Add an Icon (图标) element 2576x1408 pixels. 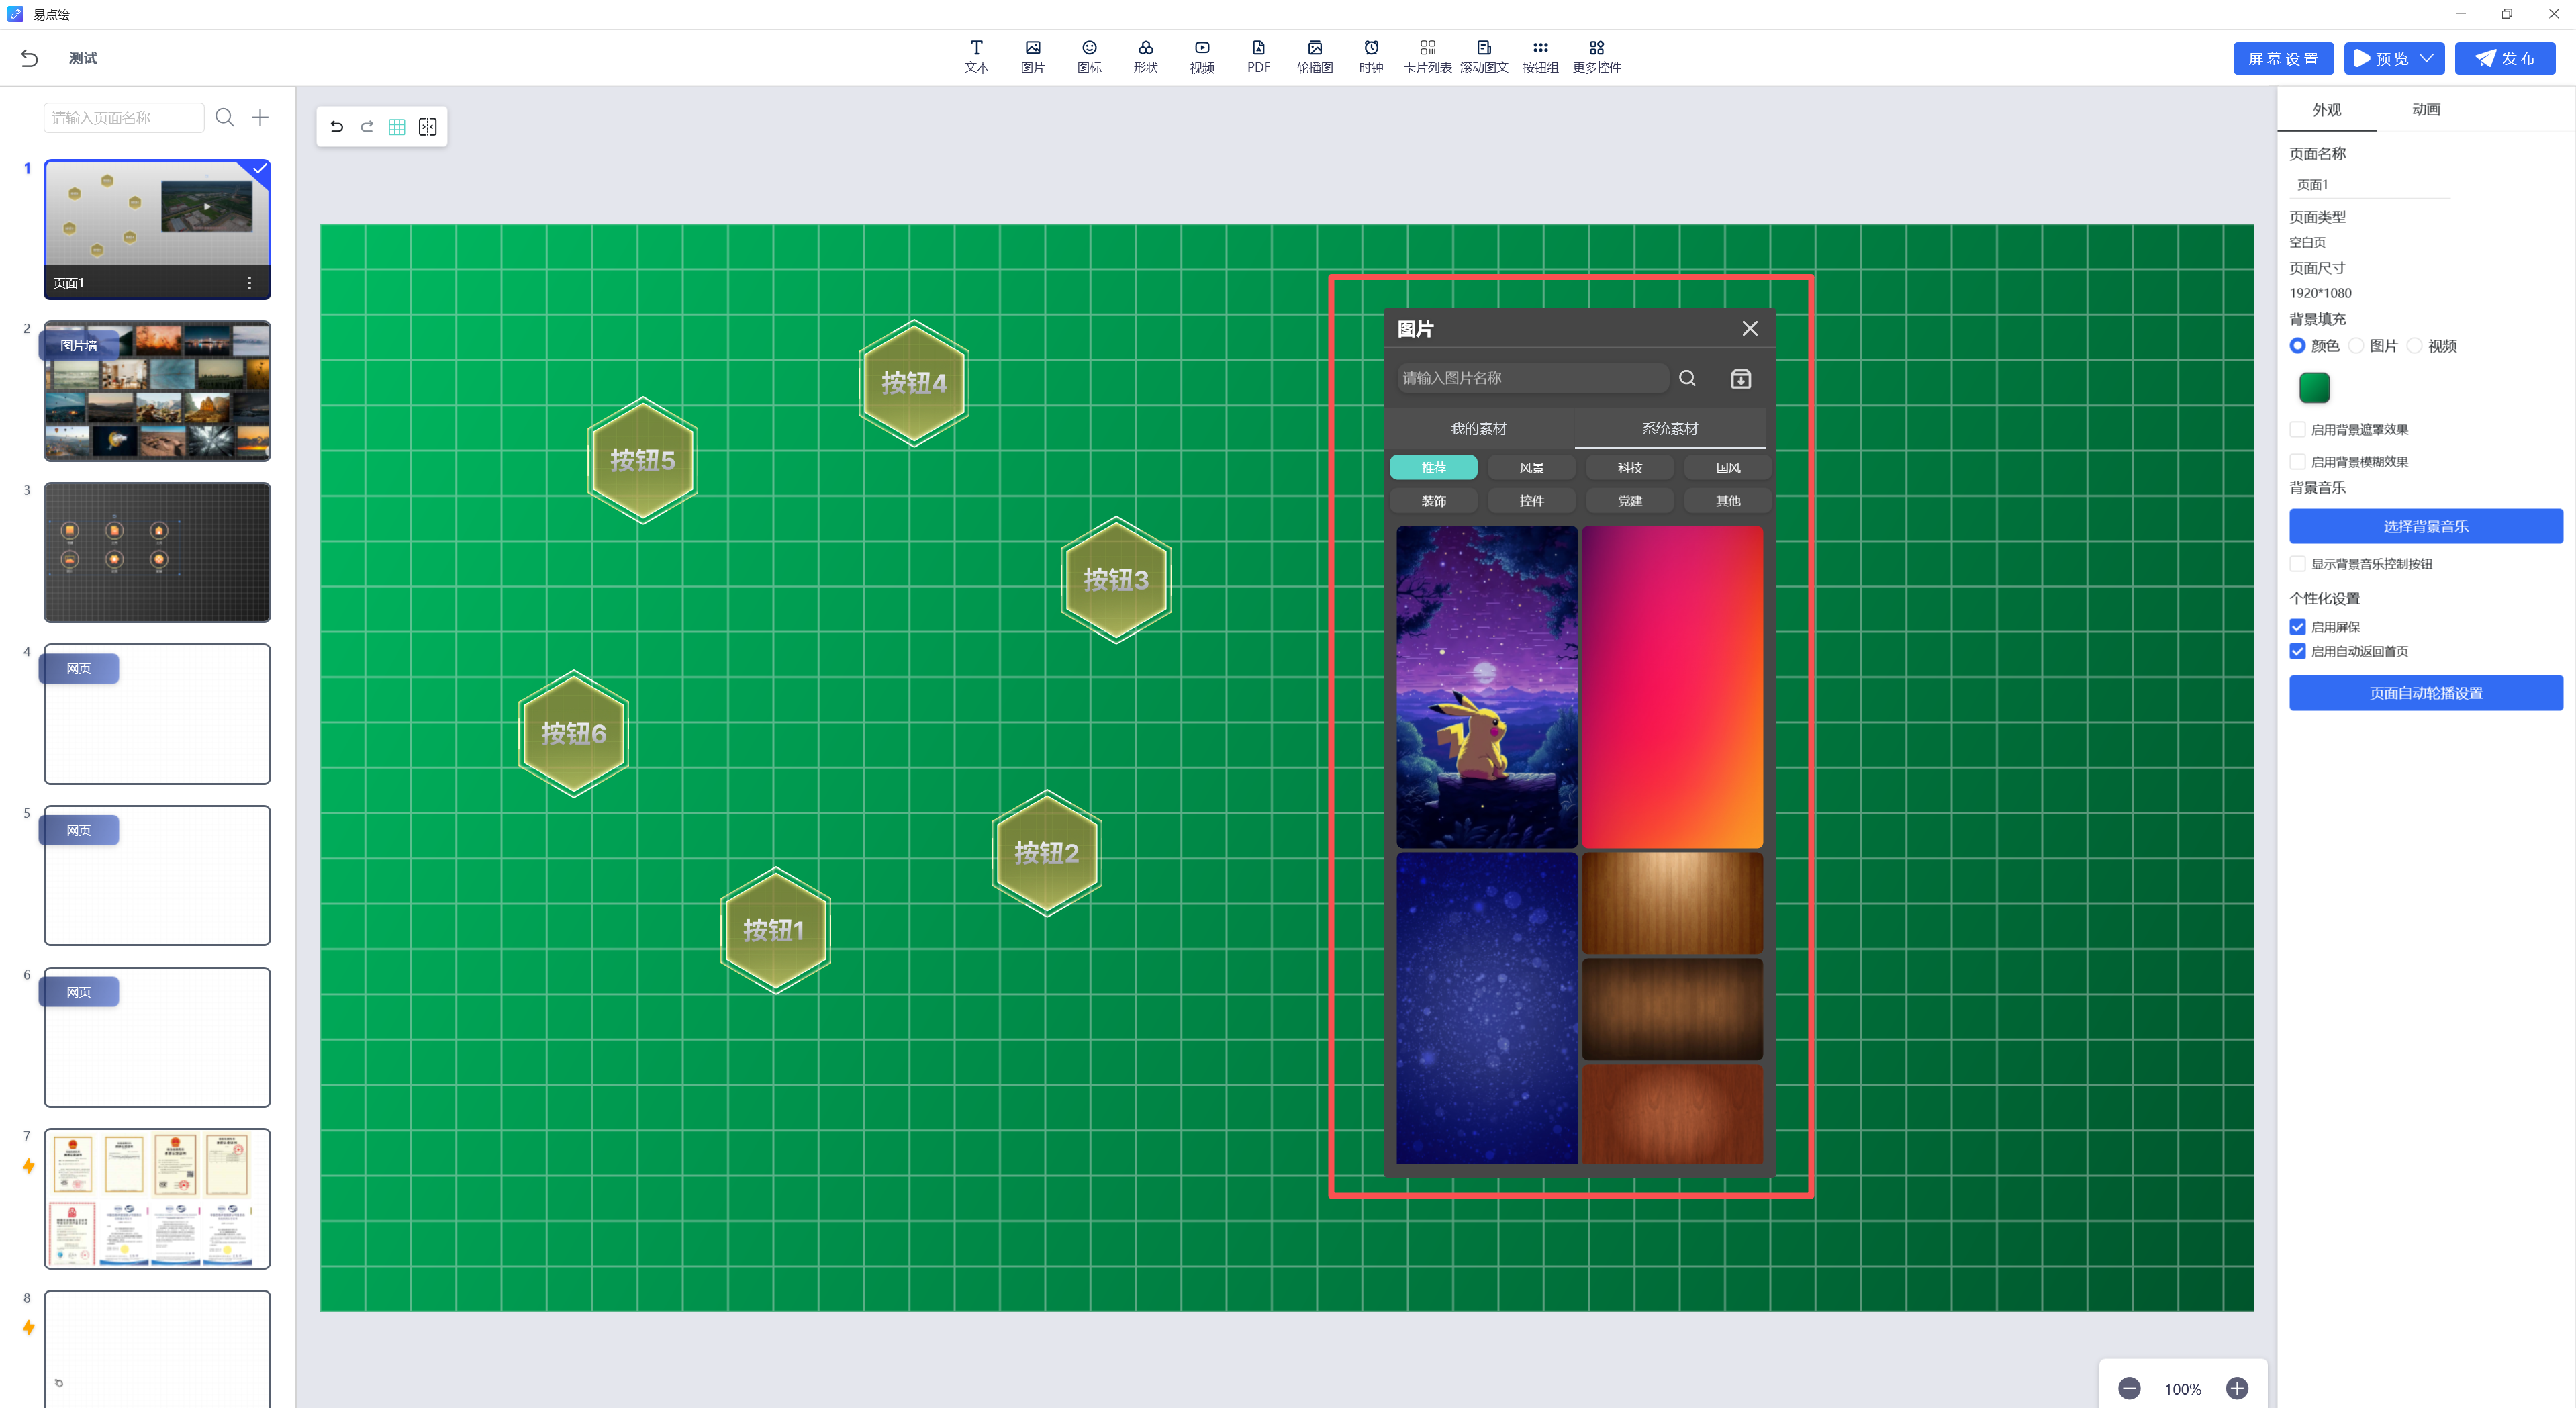1089,57
